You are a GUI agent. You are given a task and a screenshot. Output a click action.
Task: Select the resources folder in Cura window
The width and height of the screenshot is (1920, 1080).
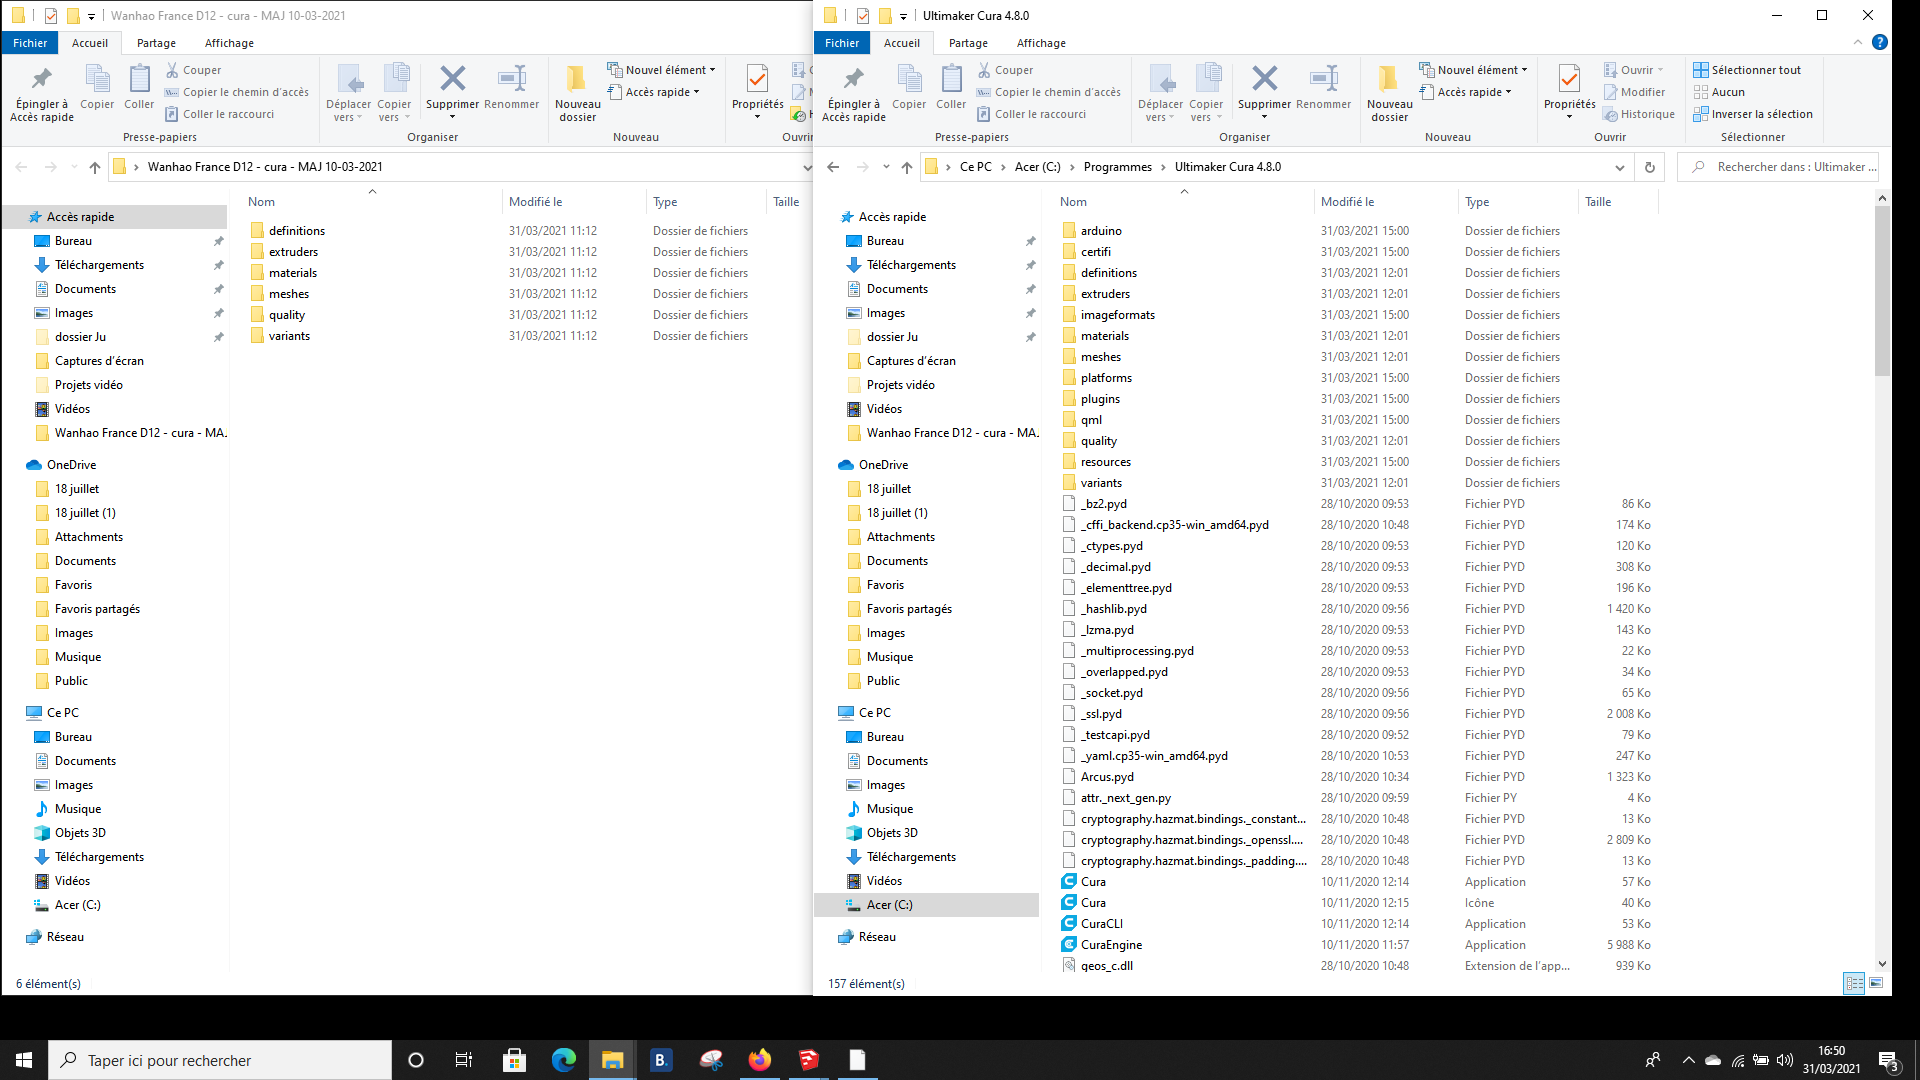[x=1105, y=462]
